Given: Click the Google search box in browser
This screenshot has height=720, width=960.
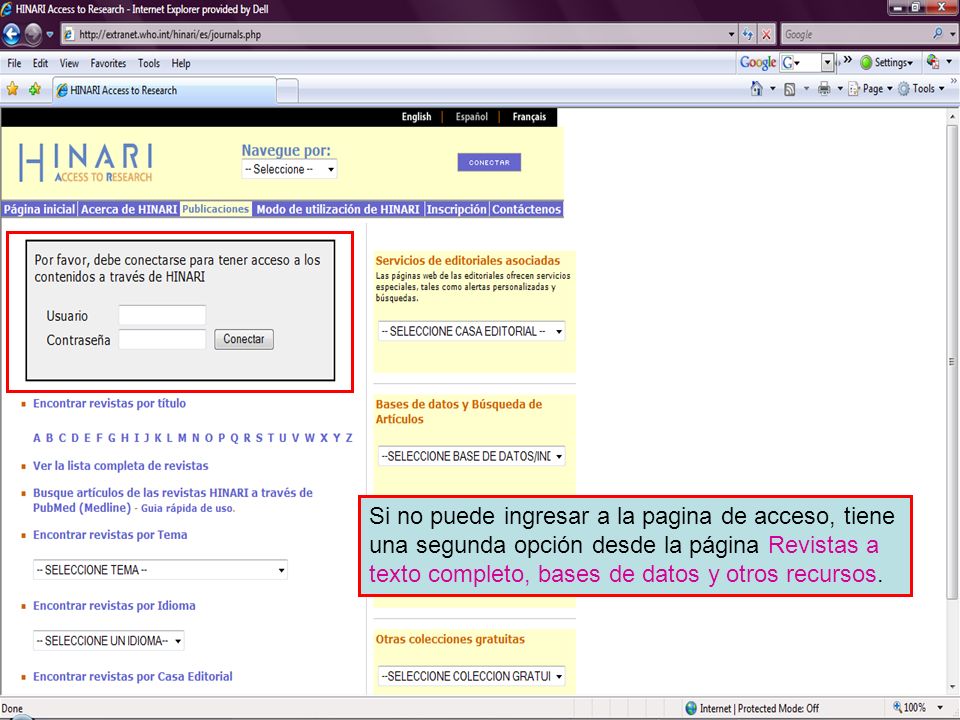Looking at the screenshot, I should 855,34.
